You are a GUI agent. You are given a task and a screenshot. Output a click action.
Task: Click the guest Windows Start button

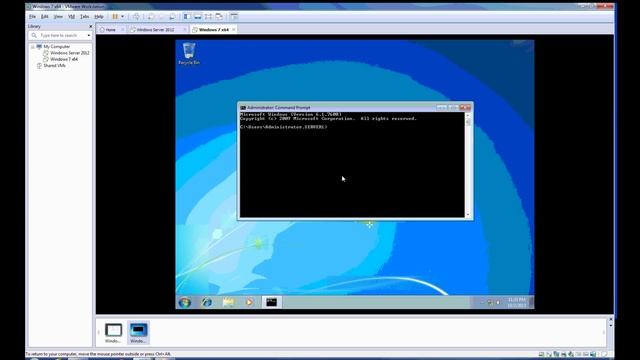point(185,302)
